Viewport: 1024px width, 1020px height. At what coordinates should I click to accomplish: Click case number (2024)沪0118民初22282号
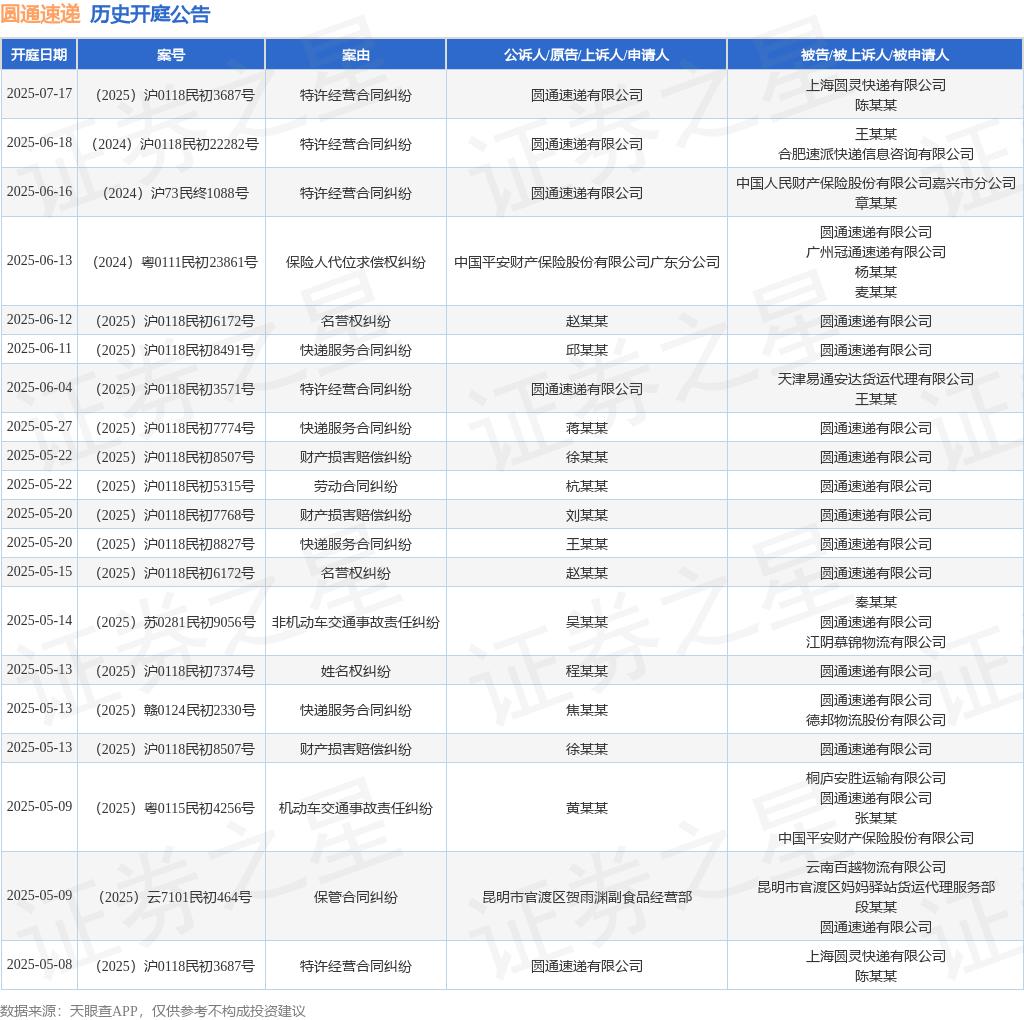(175, 144)
